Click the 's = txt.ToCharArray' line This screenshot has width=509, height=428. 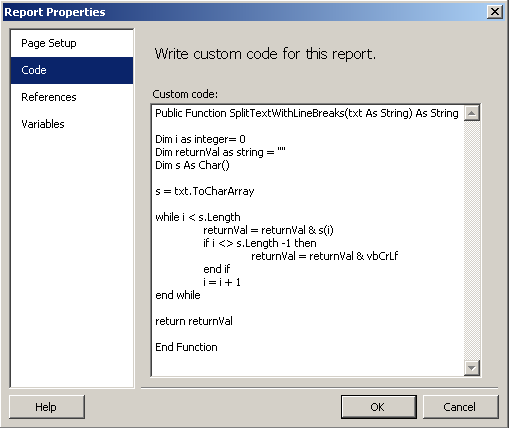pyautogui.click(x=205, y=191)
